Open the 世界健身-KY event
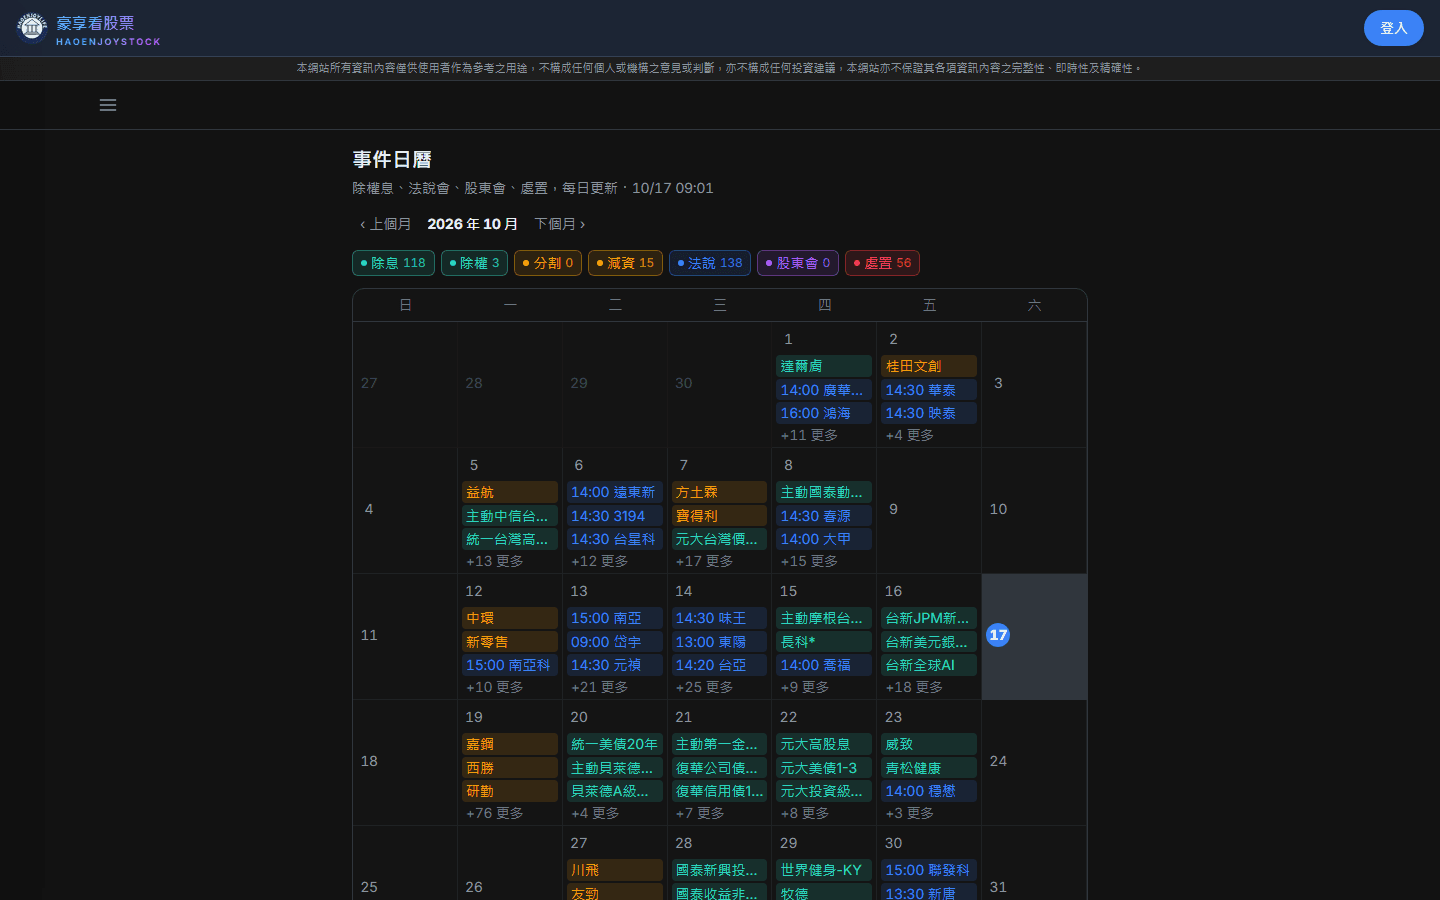 [824, 870]
